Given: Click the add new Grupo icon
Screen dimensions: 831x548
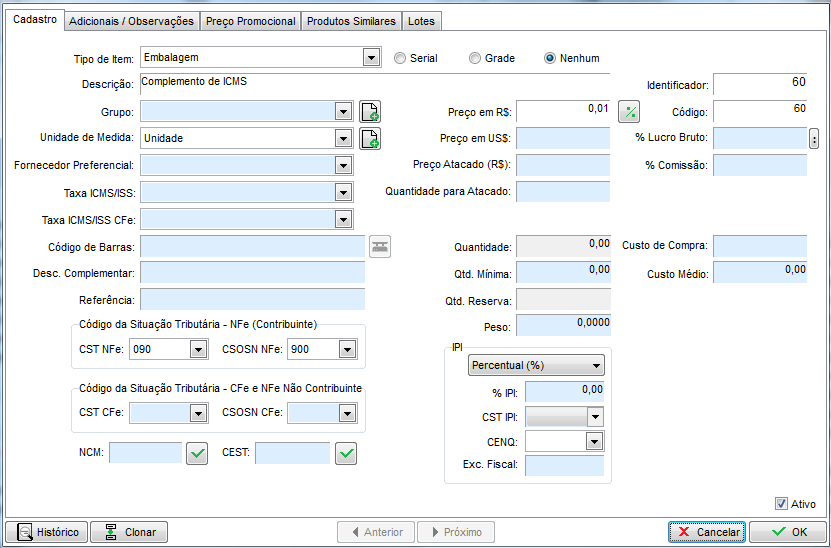Looking at the screenshot, I should click(370, 111).
